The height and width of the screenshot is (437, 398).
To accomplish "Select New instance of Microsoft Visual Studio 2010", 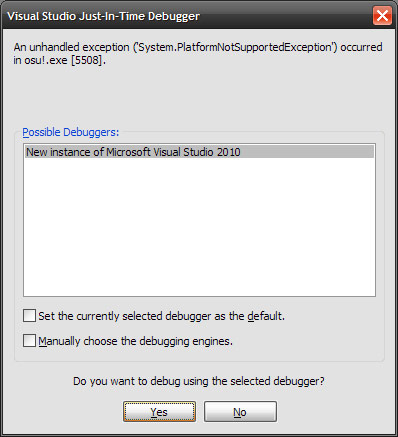I will [199, 152].
